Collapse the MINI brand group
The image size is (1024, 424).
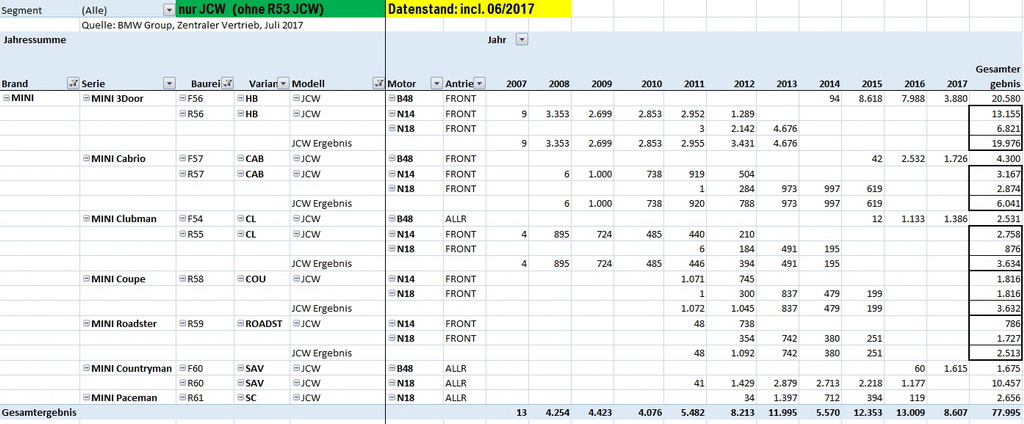pyautogui.click(x=7, y=99)
